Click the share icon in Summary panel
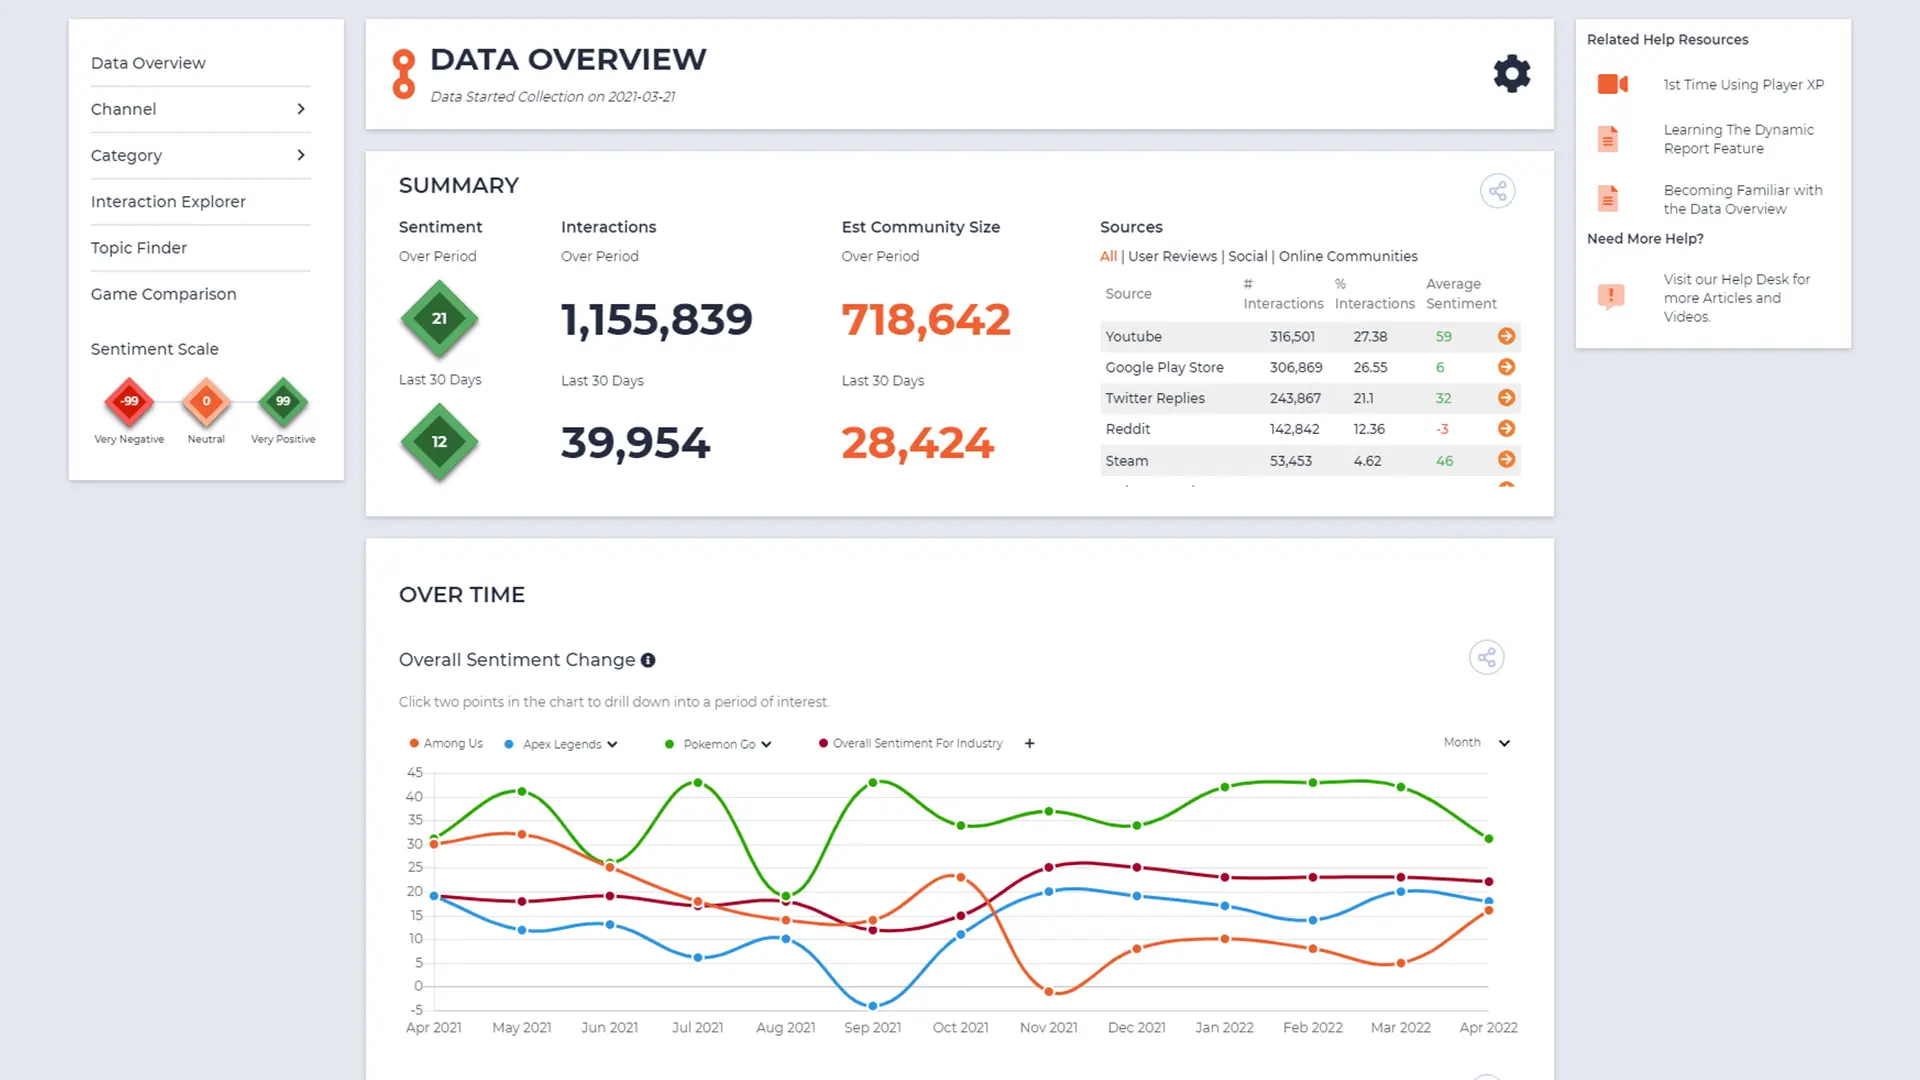The image size is (1920, 1080). 1497,191
